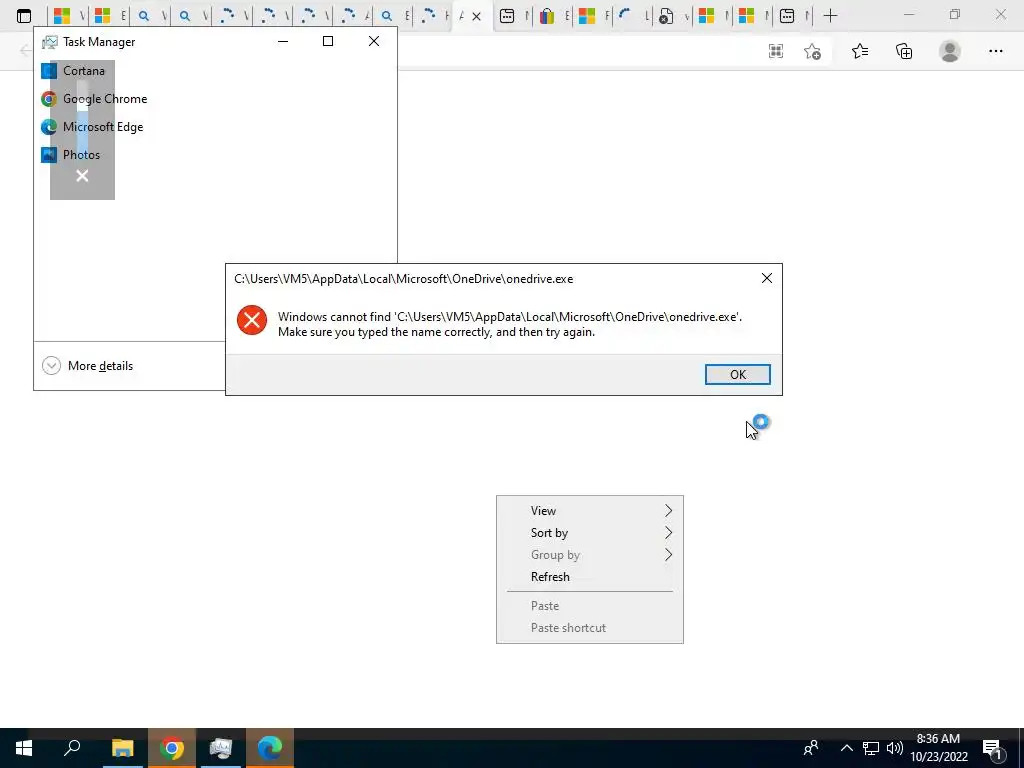Choose Group by in context menu
1024x768 pixels.
pyautogui.click(x=590, y=555)
